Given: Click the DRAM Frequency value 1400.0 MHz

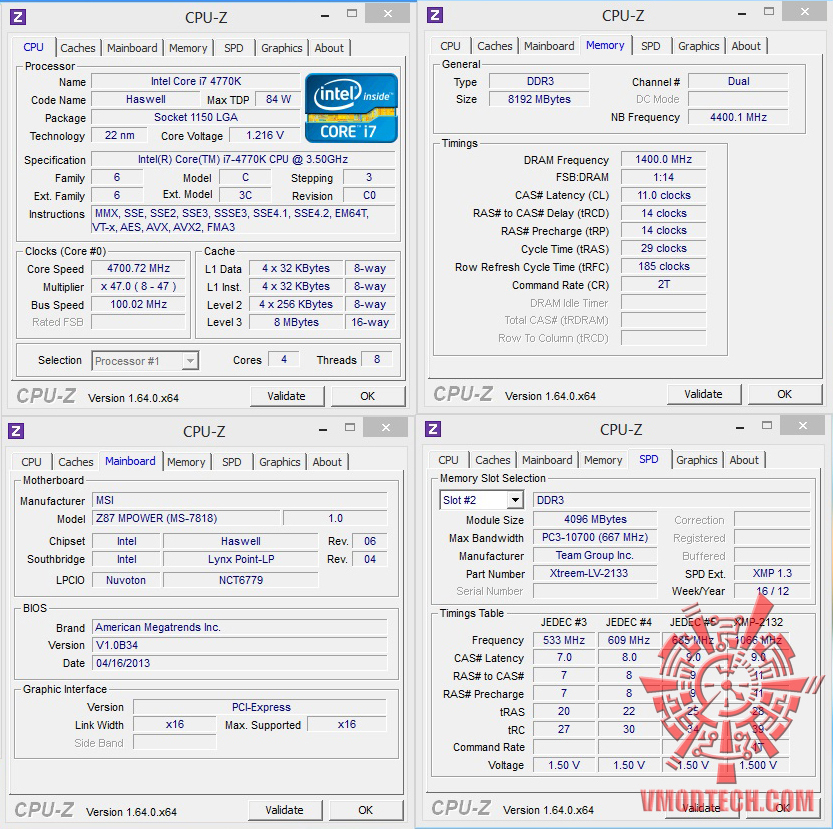Looking at the screenshot, I should tap(664, 159).
